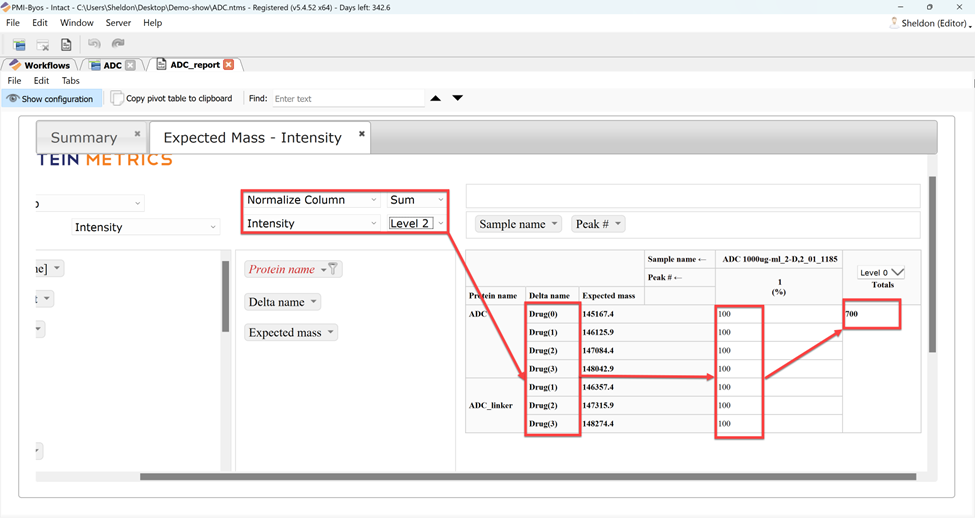This screenshot has width=975, height=518.
Task: Jump to next find result arrow
Action: 458,98
